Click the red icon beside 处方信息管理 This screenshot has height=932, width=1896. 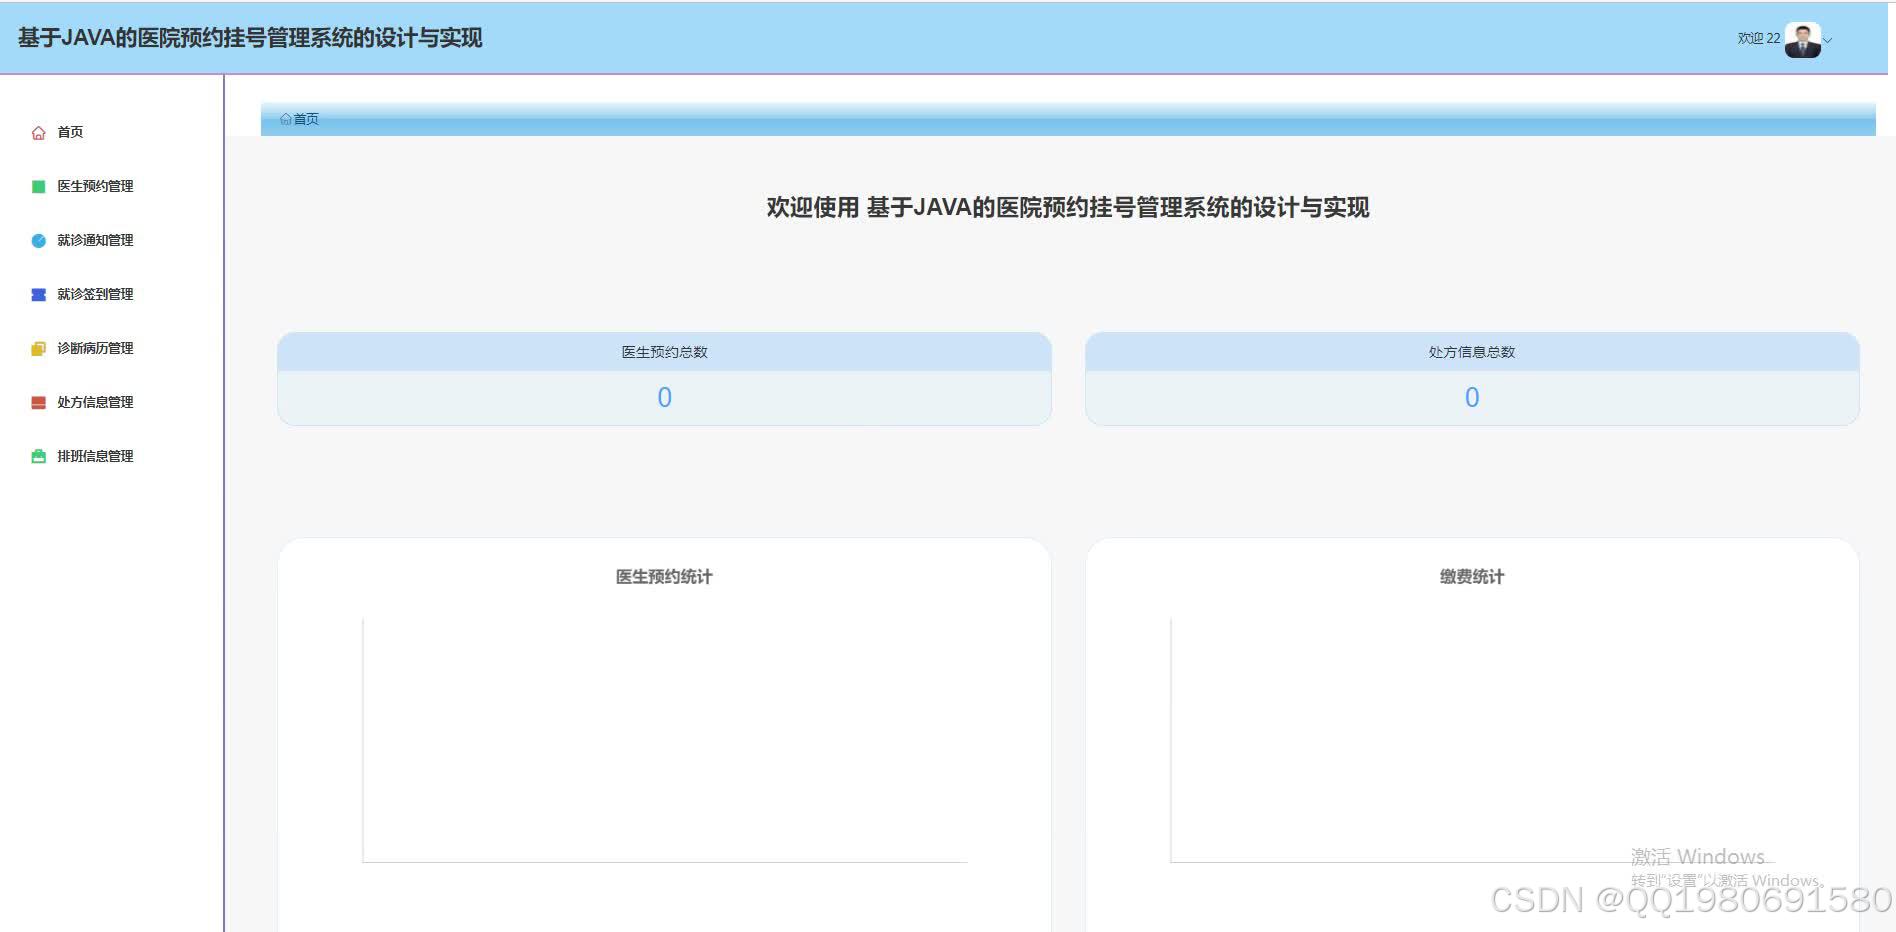click(x=38, y=401)
